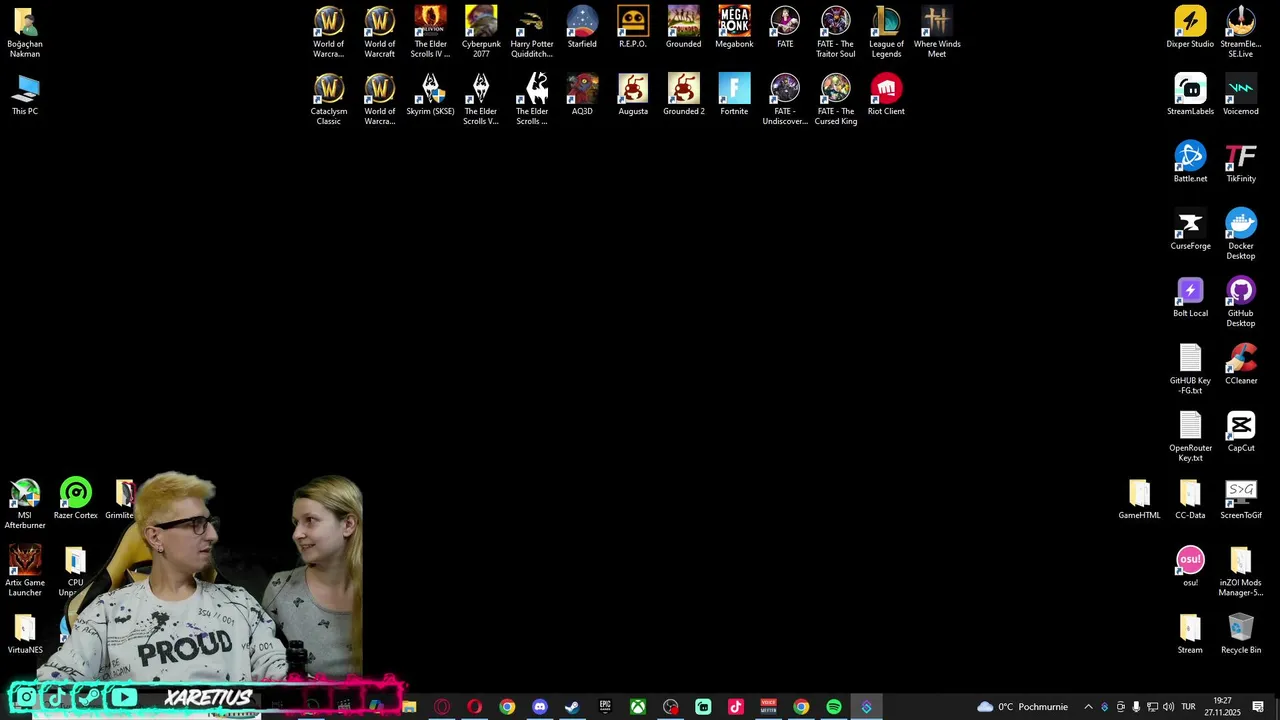Launch CapCut from the desktop

pos(1241,430)
